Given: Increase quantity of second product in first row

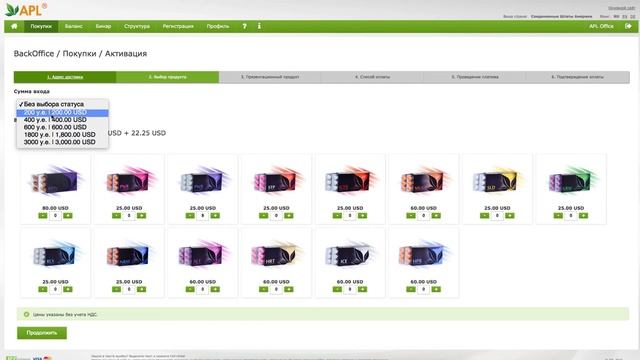Looking at the screenshot, I should tap(141, 216).
